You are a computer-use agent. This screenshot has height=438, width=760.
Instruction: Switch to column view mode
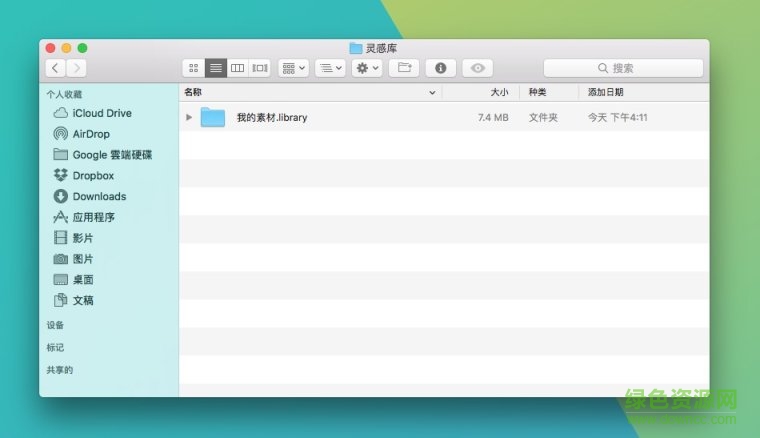pos(238,68)
